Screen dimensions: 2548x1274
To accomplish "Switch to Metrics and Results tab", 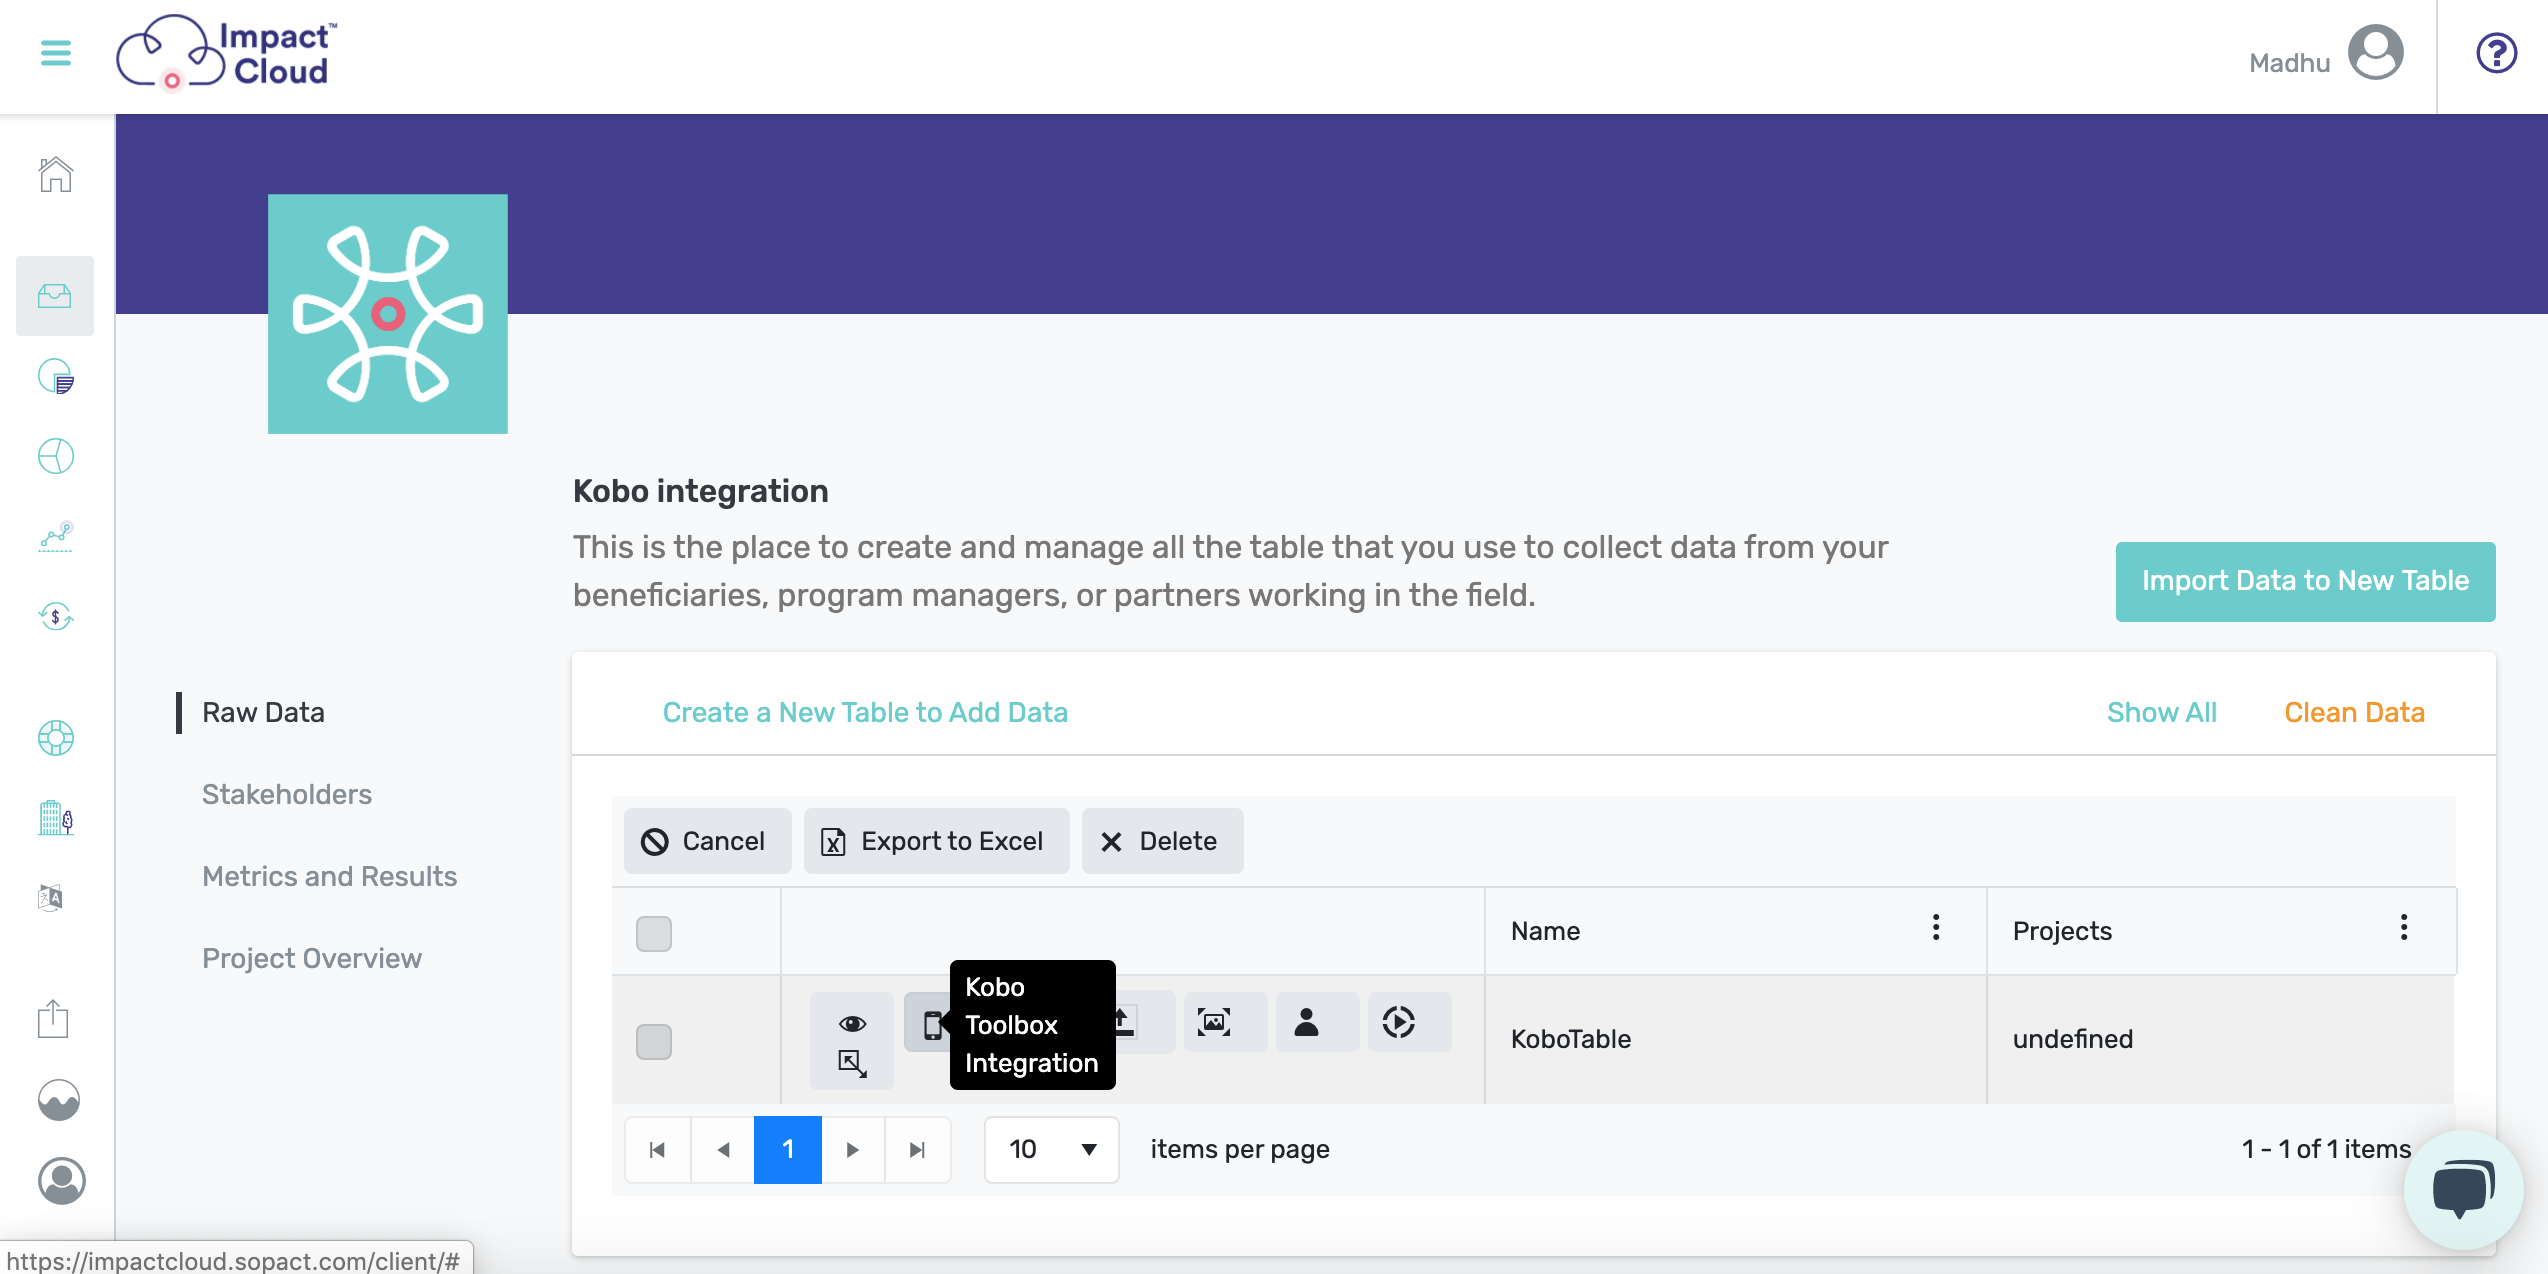I will (x=329, y=876).
